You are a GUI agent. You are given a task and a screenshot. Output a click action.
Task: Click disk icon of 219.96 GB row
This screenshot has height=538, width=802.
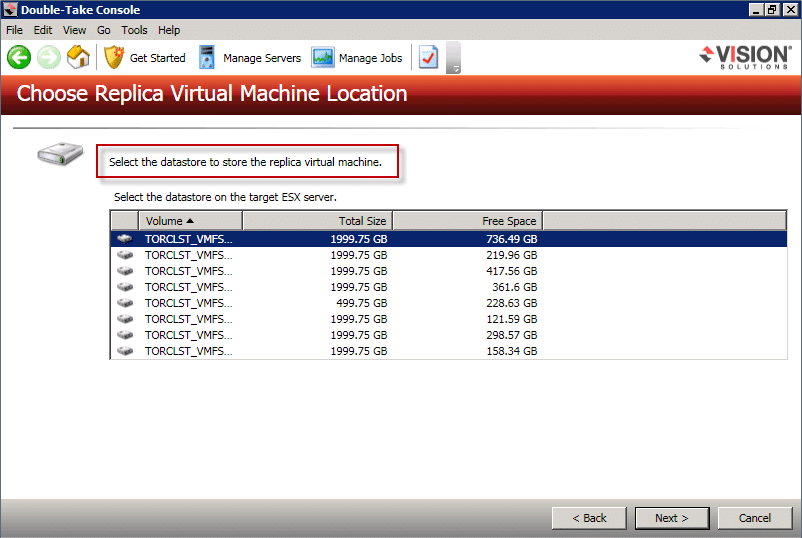(x=125, y=255)
